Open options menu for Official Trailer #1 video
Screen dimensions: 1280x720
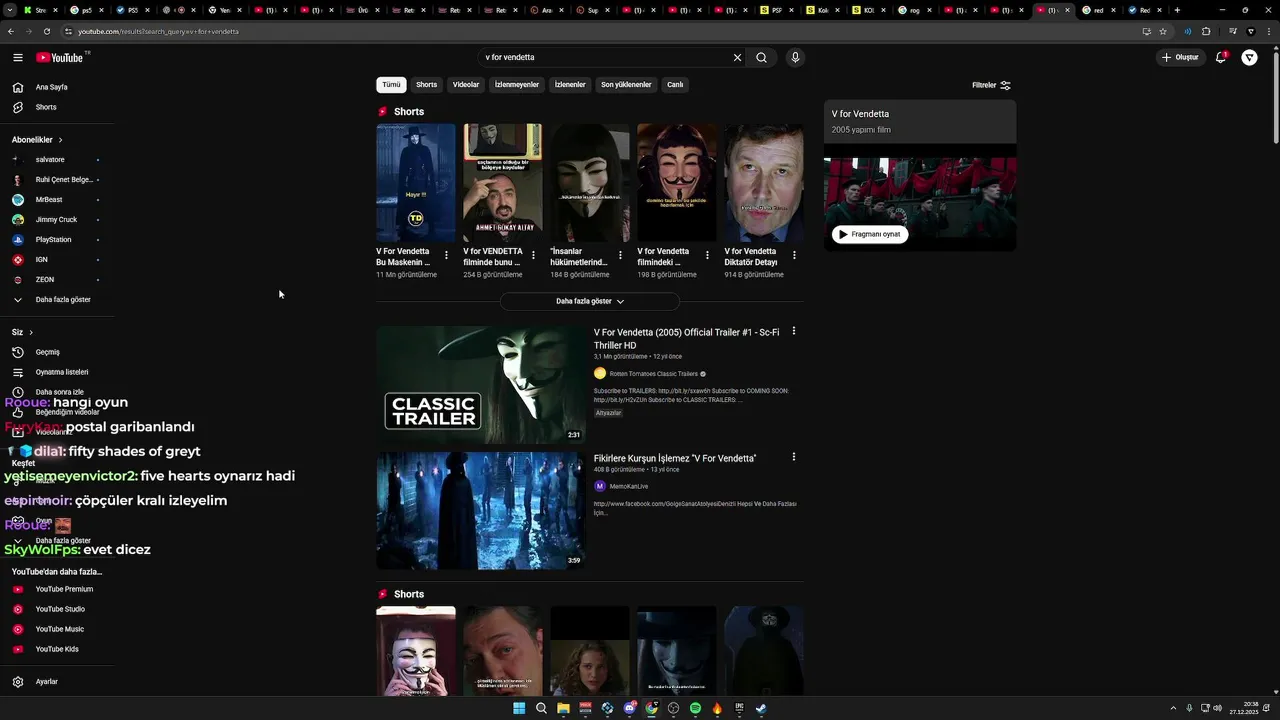coord(794,331)
